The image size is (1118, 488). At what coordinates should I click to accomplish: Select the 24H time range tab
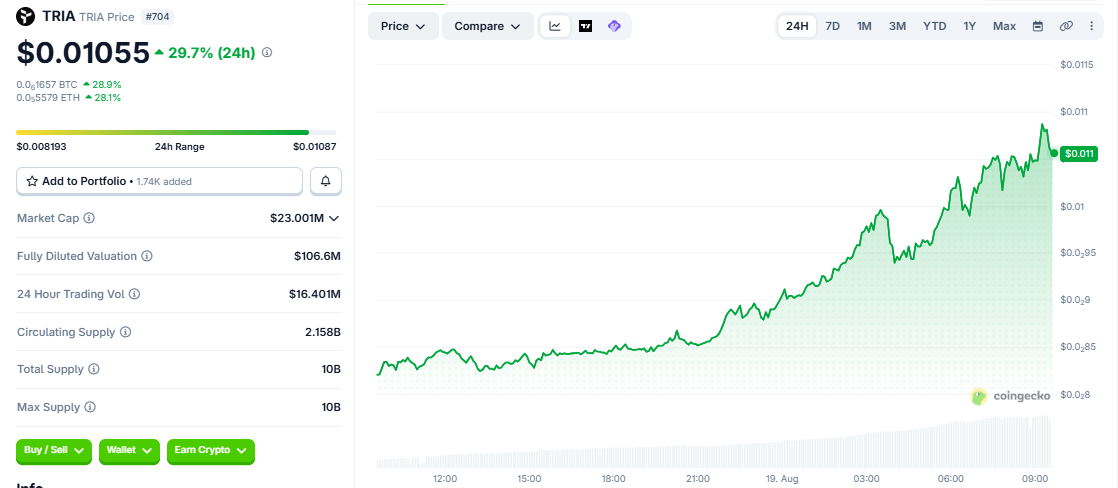click(797, 26)
